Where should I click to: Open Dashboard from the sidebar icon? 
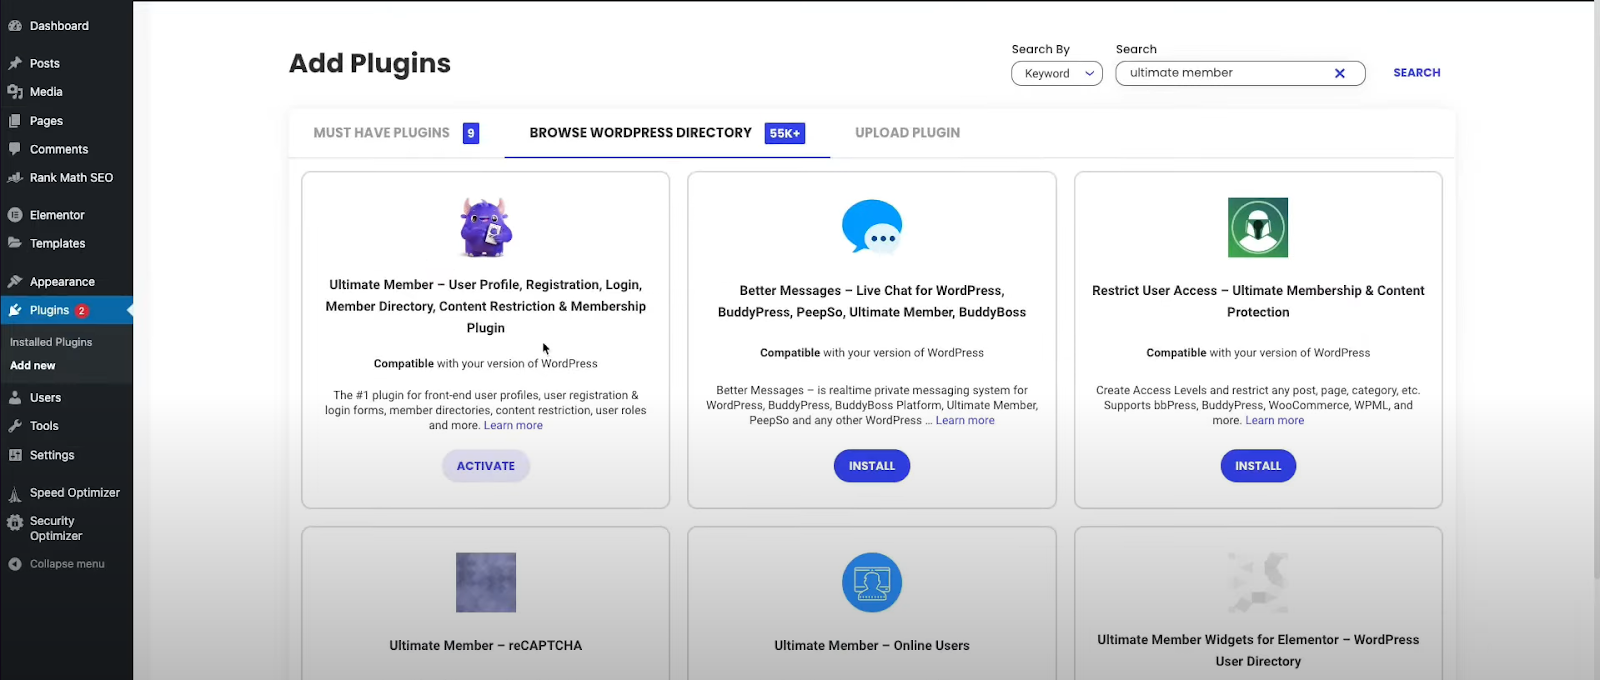click(15, 26)
